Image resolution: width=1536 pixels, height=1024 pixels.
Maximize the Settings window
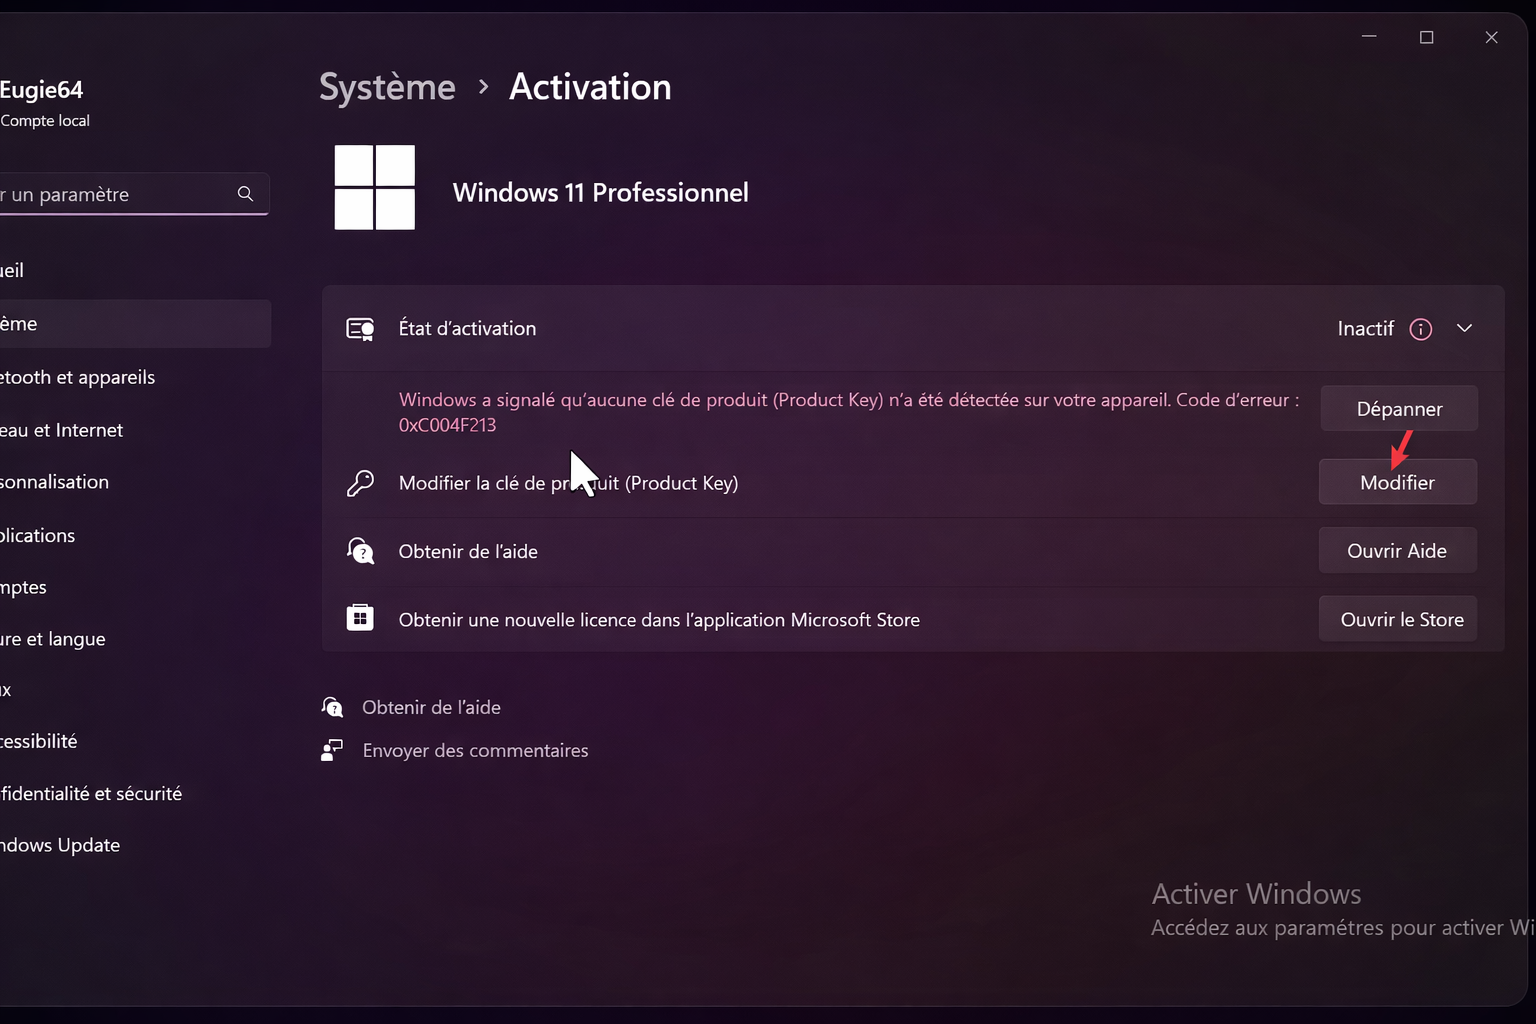1427,37
